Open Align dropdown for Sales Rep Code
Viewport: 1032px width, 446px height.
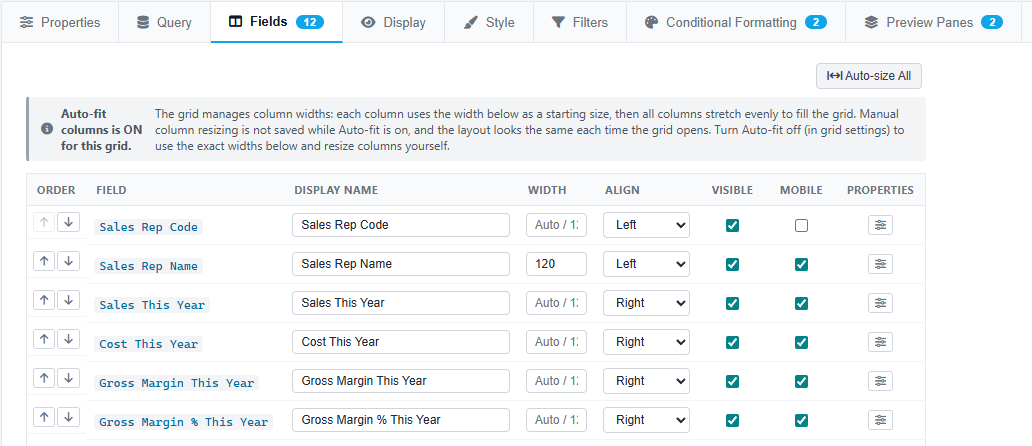[646, 225]
